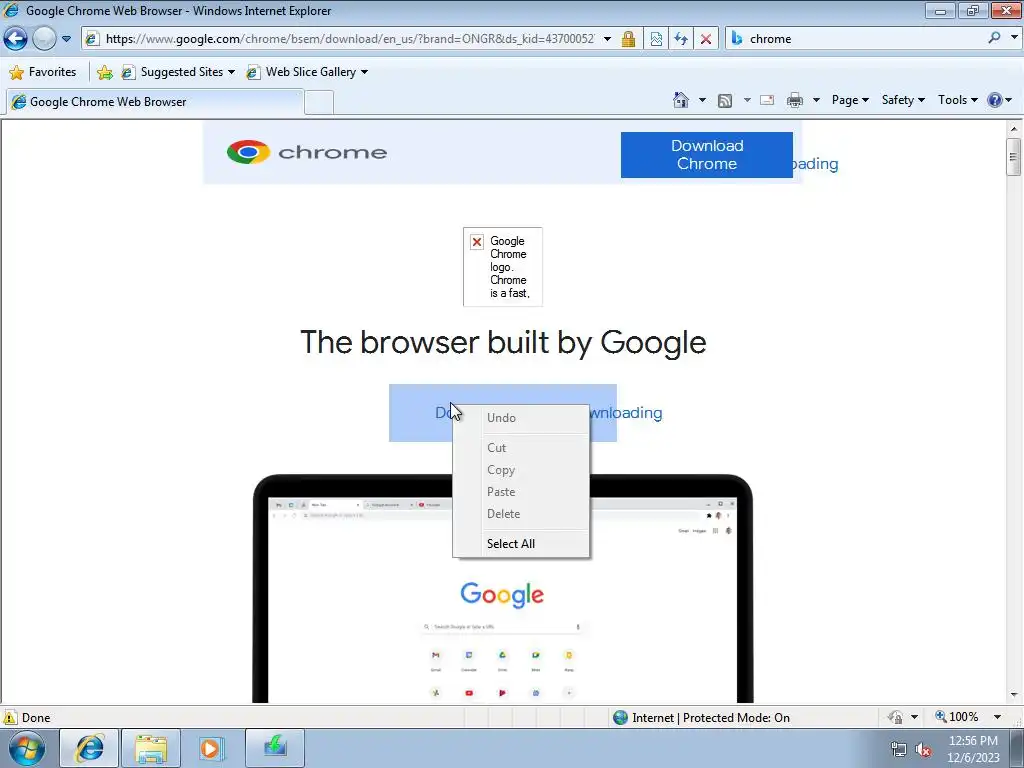Screen dimensions: 1024x768
Task: Click the Chrome logo in page header
Action: click(307, 152)
